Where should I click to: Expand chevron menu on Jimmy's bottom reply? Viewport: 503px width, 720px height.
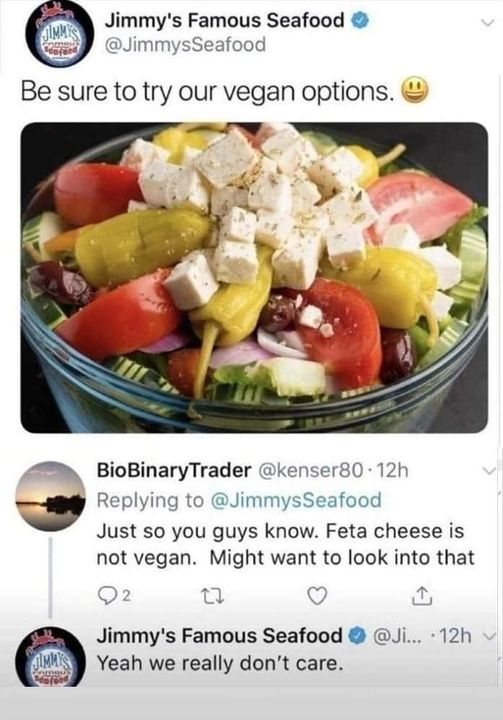click(491, 636)
